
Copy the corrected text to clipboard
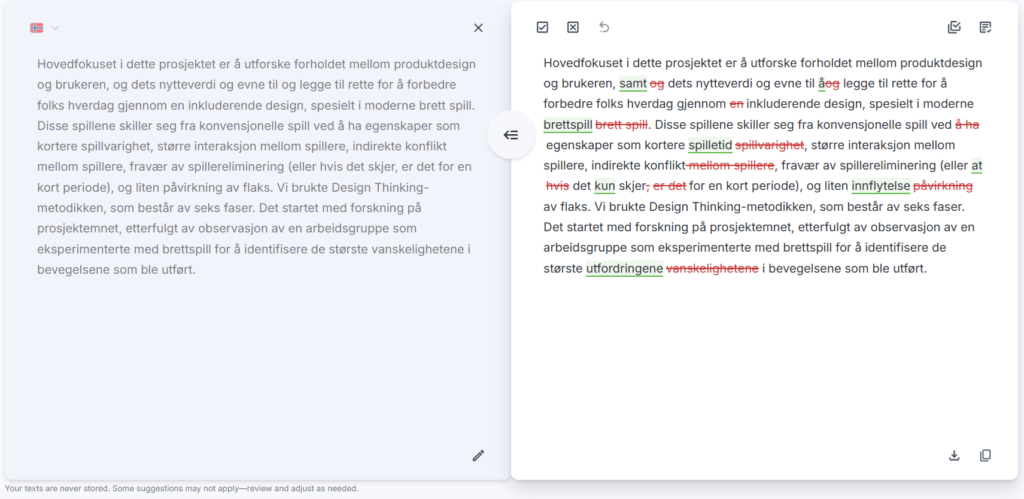[x=985, y=455]
